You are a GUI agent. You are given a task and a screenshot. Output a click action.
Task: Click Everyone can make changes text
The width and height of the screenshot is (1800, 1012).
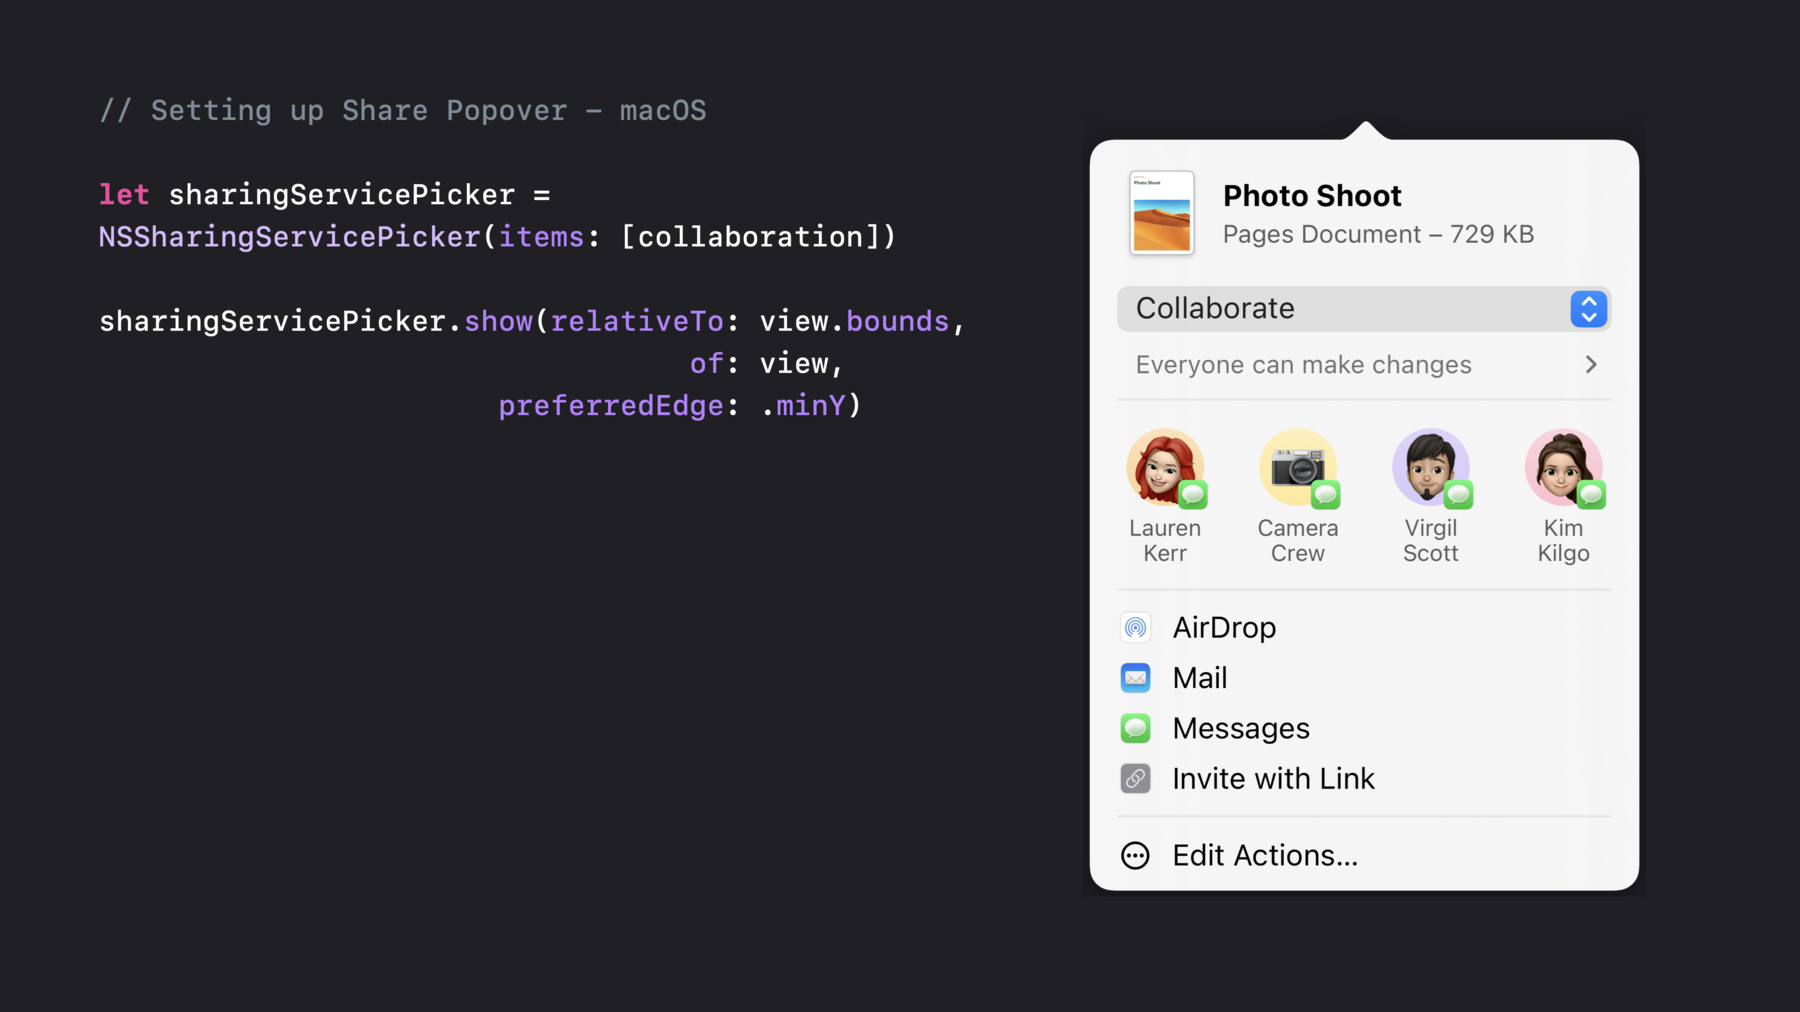tap(1303, 365)
